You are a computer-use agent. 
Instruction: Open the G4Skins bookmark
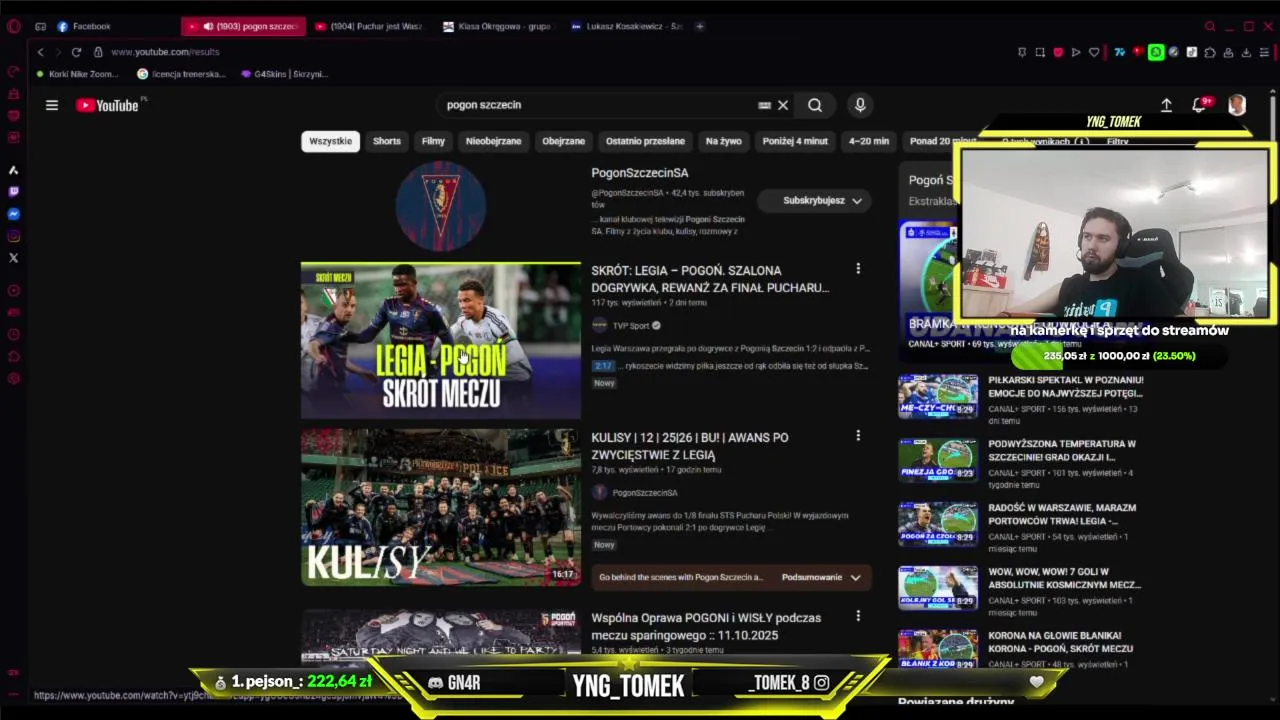coord(284,74)
